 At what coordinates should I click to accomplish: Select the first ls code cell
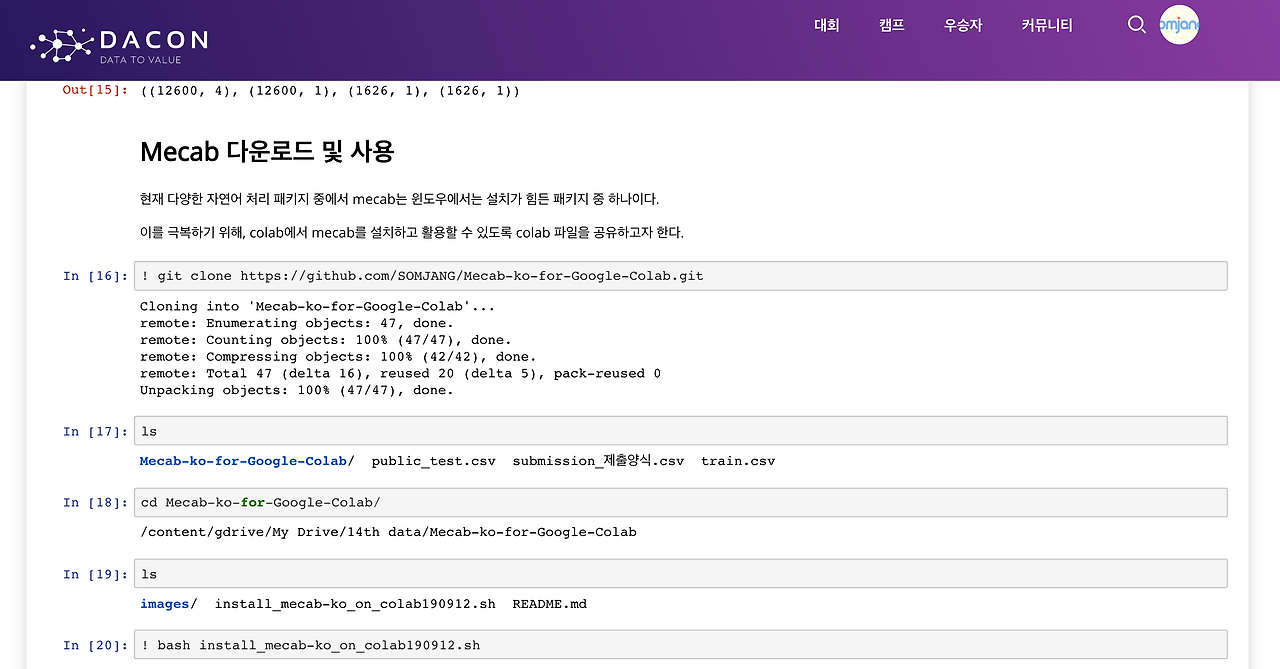(680, 430)
